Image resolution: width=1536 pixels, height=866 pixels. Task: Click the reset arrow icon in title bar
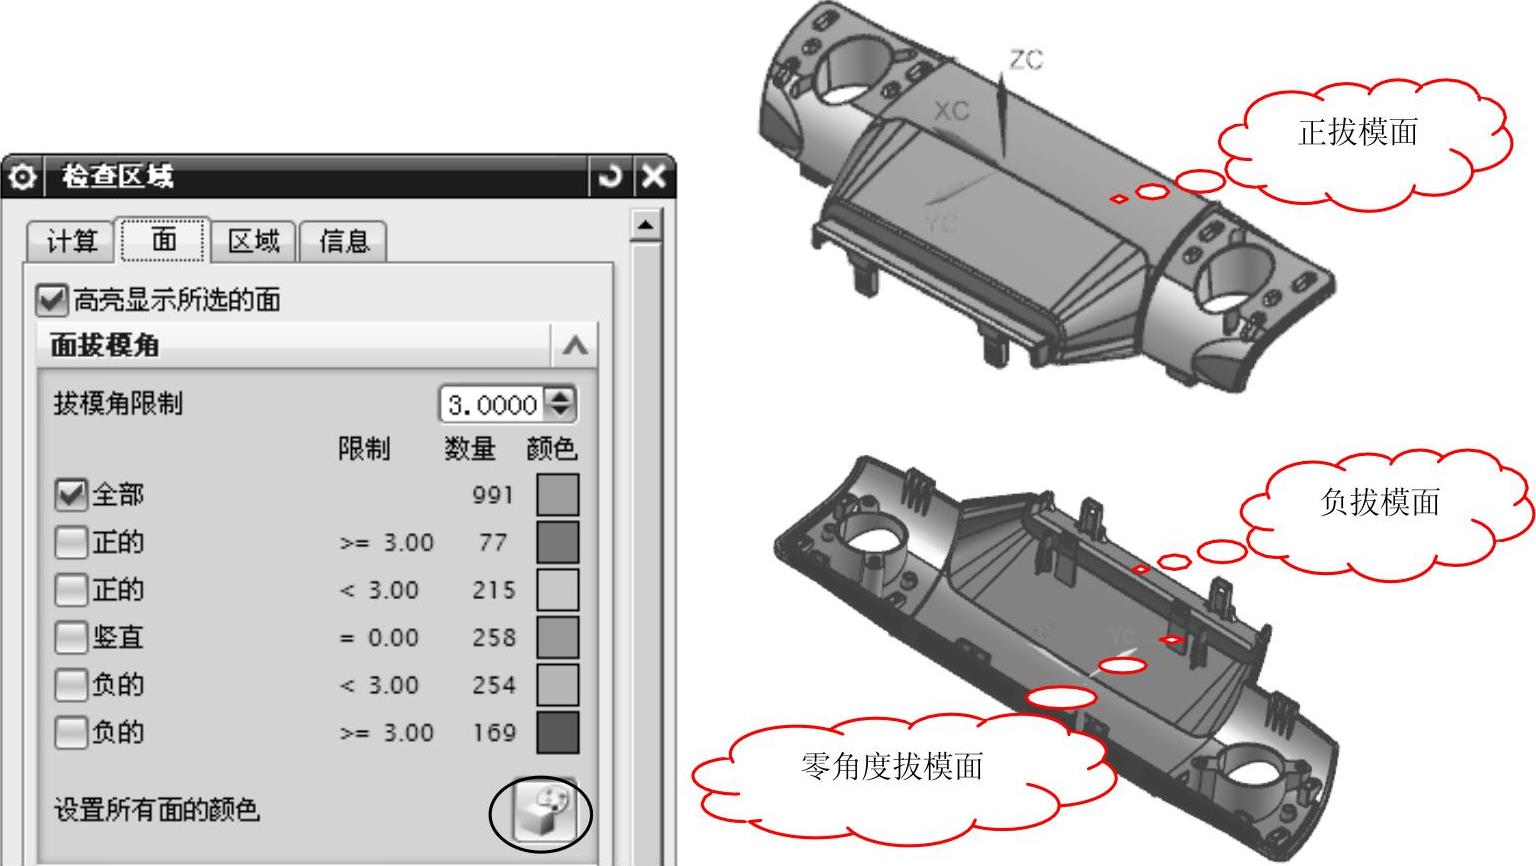609,177
